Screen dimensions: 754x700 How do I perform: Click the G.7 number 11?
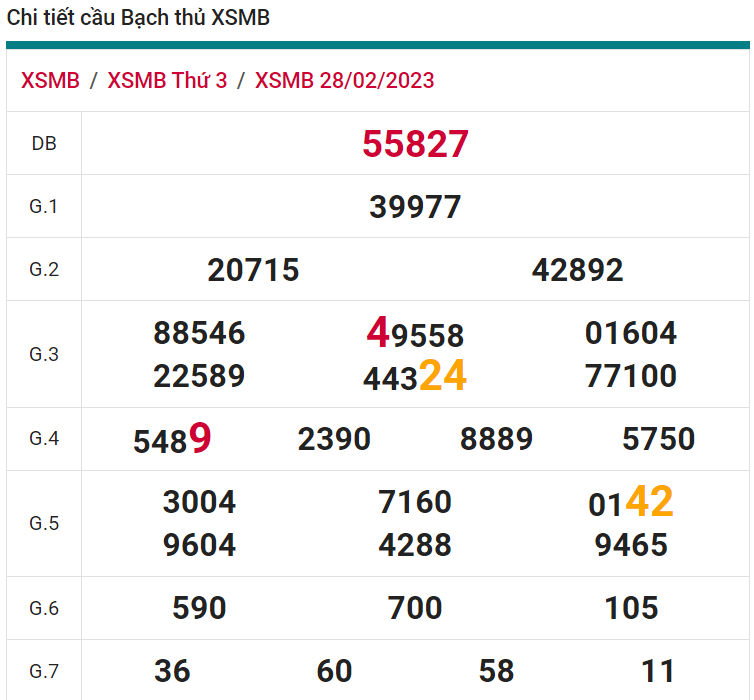point(658,671)
